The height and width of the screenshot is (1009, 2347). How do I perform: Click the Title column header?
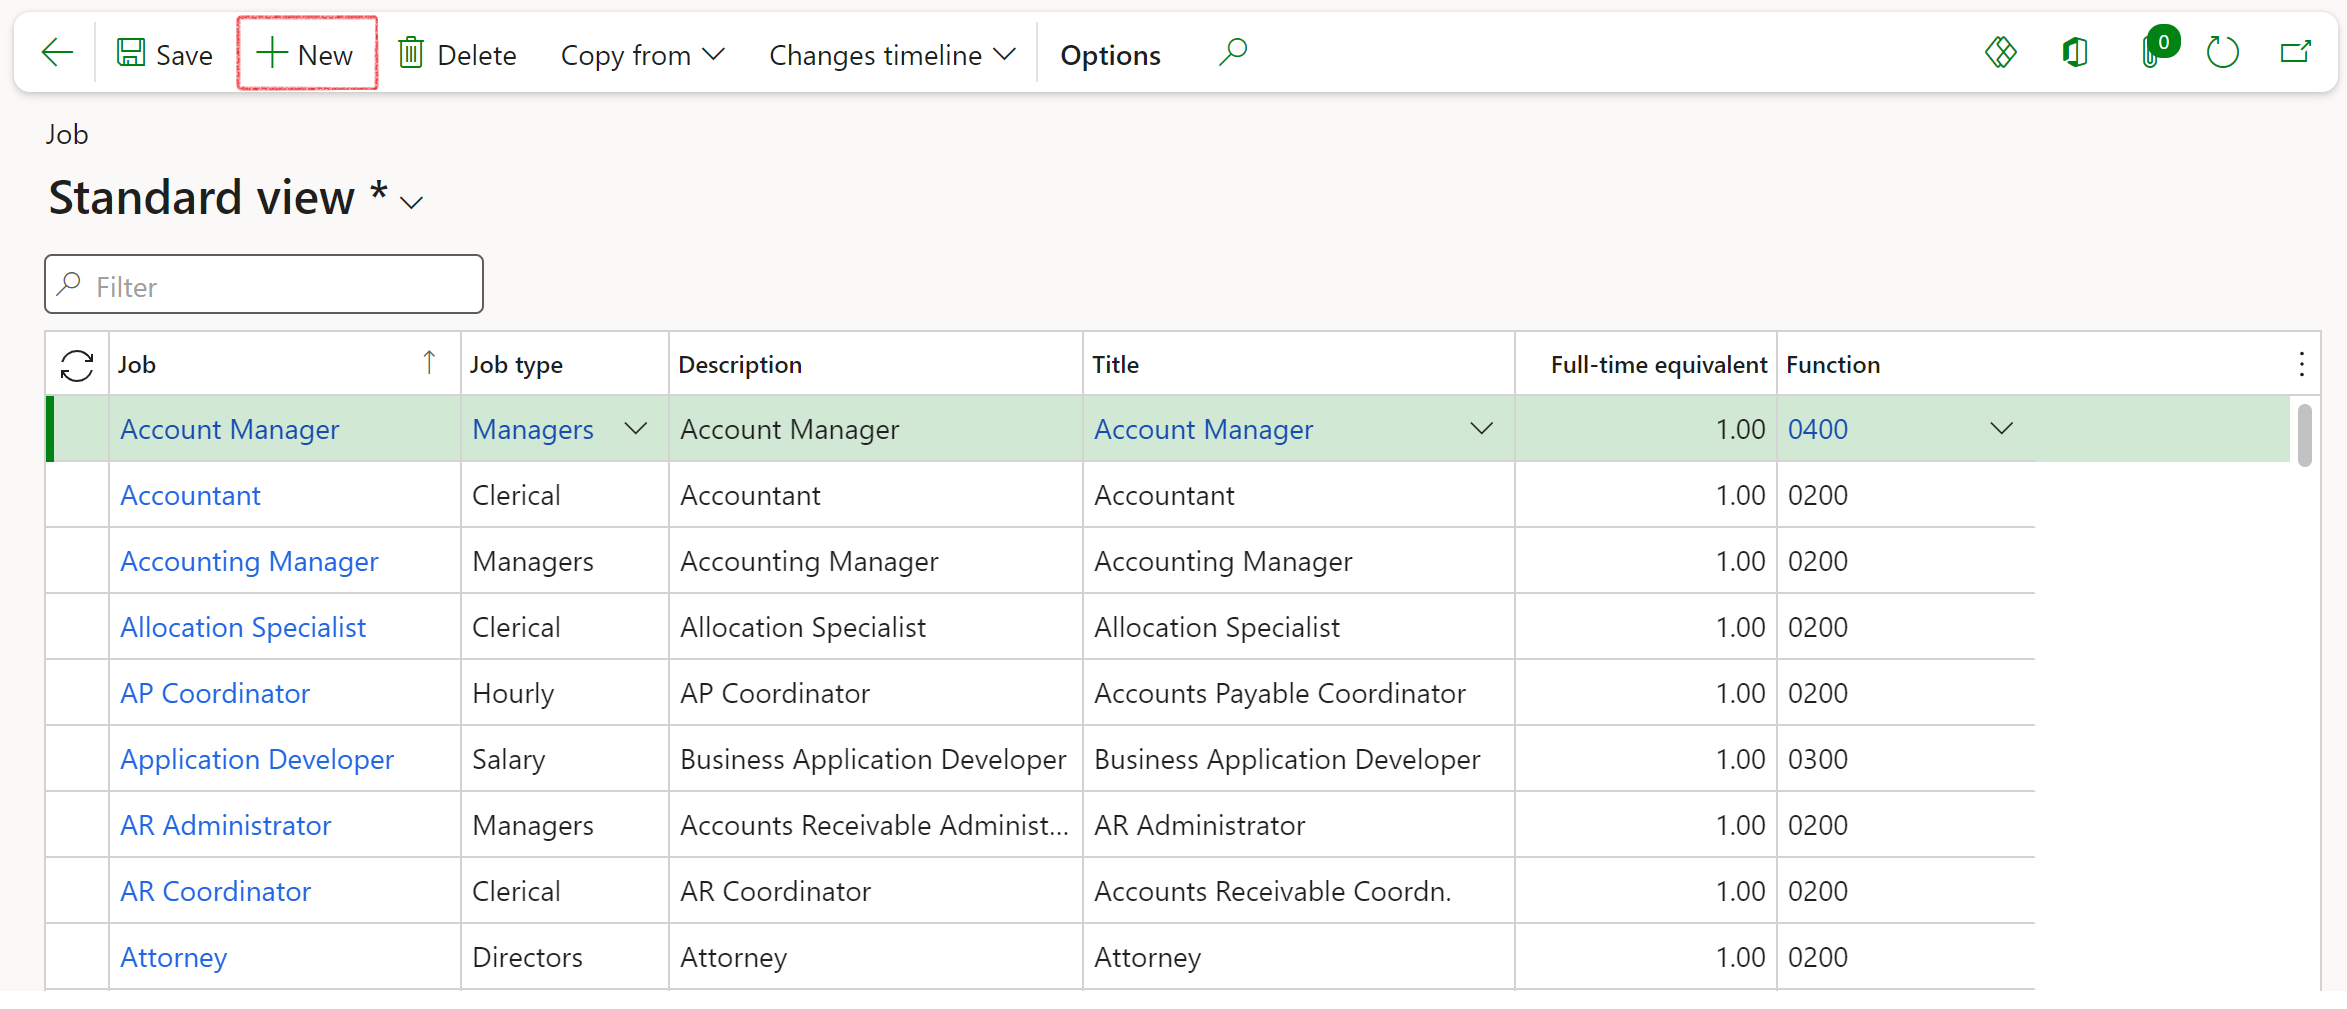tap(1298, 364)
